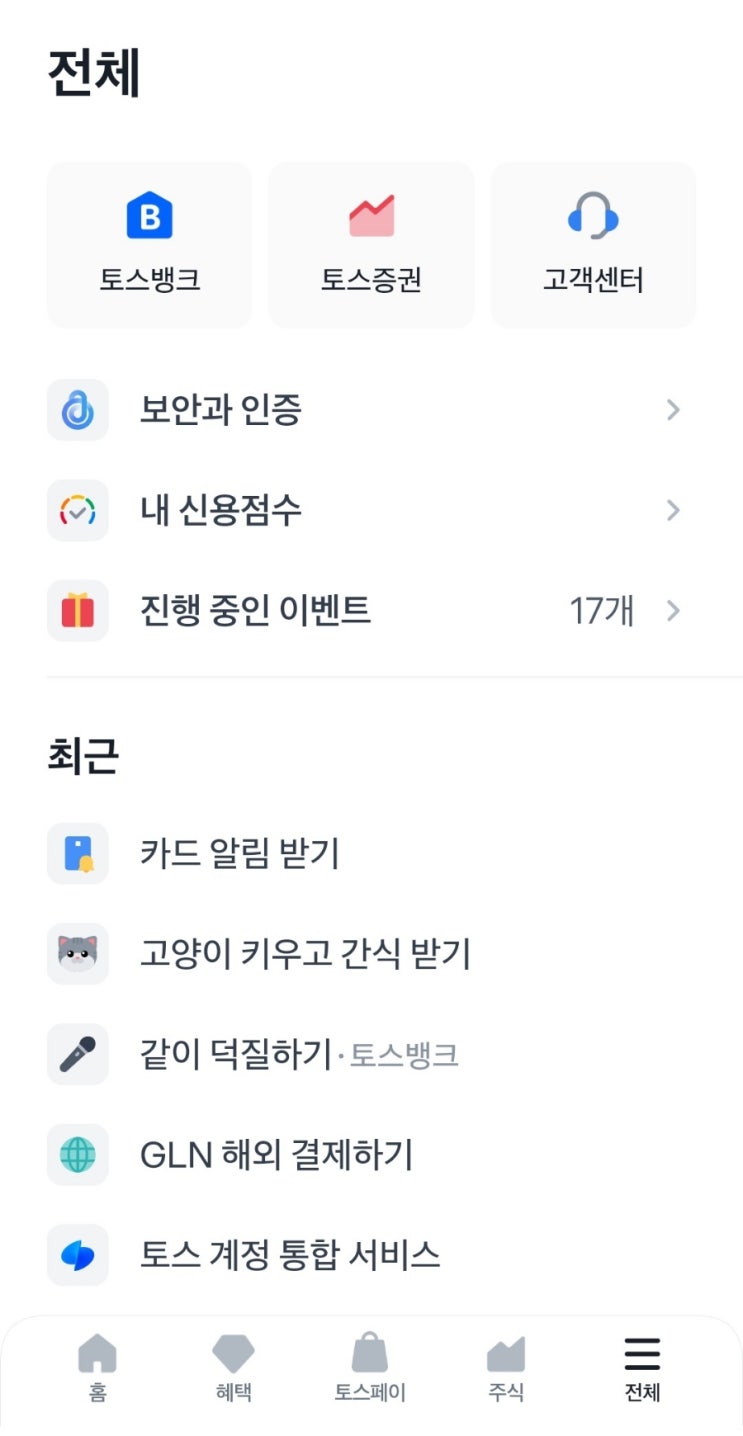Open the 토스뱅크 shortcut card
Viewport: 743px width, 1436px height.
click(150, 245)
